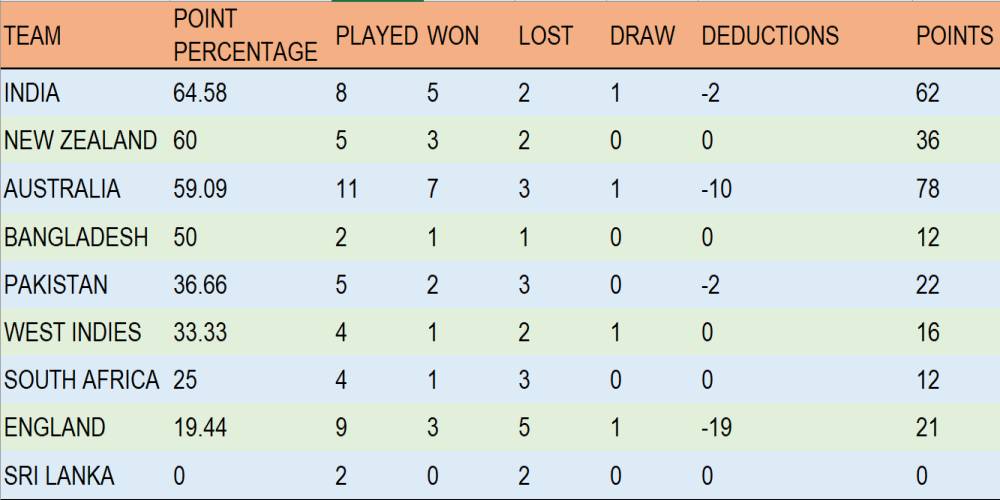Select the POINTS header cell
The image size is (1000, 500).
pos(956,34)
